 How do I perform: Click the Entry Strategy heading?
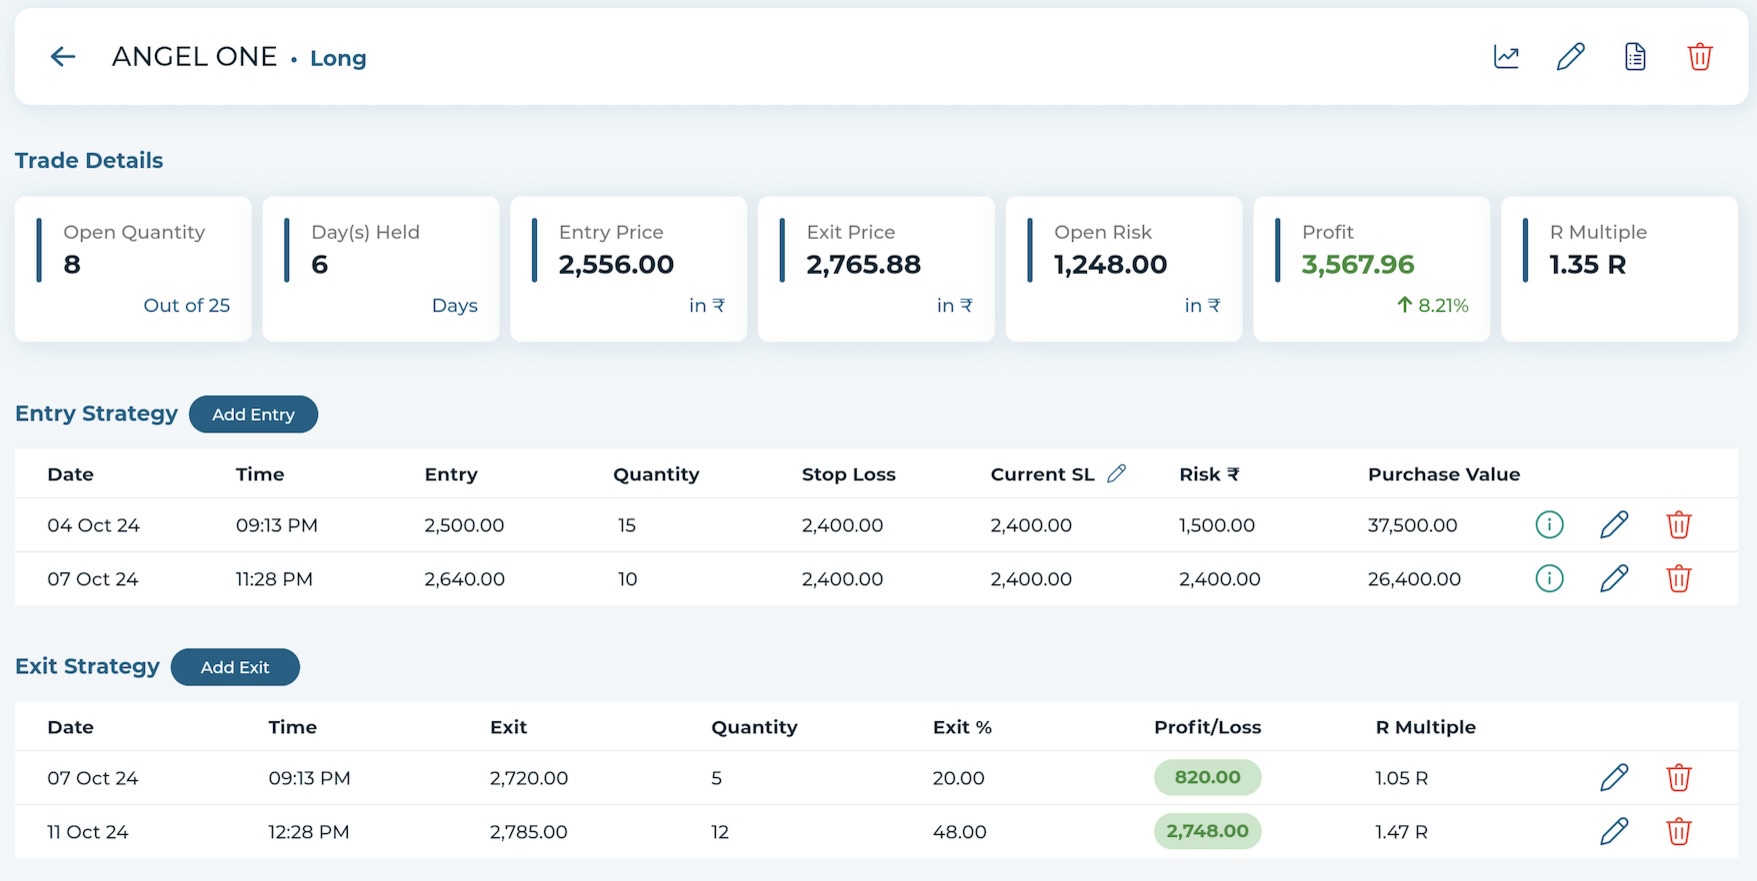tap(96, 413)
